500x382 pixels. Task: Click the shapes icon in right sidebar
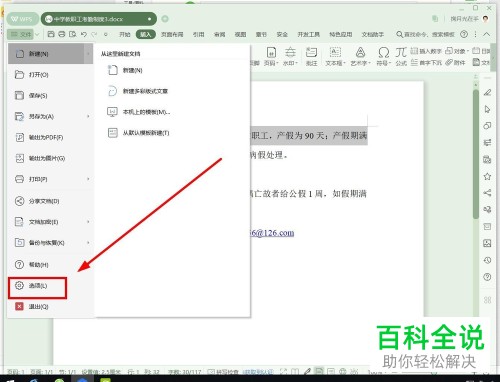coord(487,126)
